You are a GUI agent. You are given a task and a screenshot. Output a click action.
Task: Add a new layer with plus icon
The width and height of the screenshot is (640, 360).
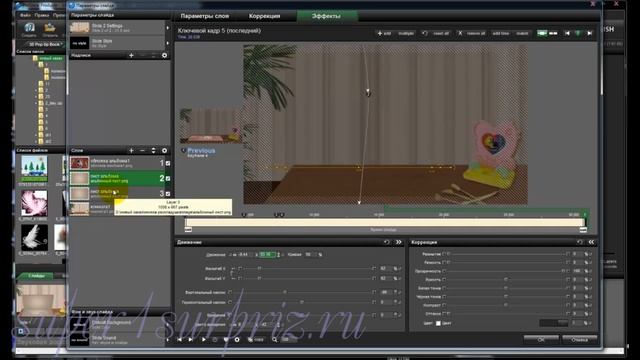tap(131, 151)
